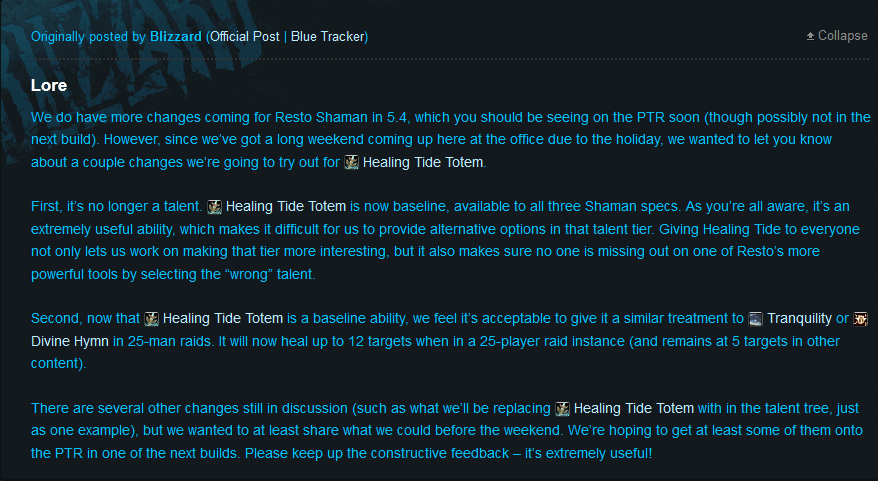This screenshot has height=481, width=878.
Task: Open the Blizzard poster link
Action: (x=175, y=36)
